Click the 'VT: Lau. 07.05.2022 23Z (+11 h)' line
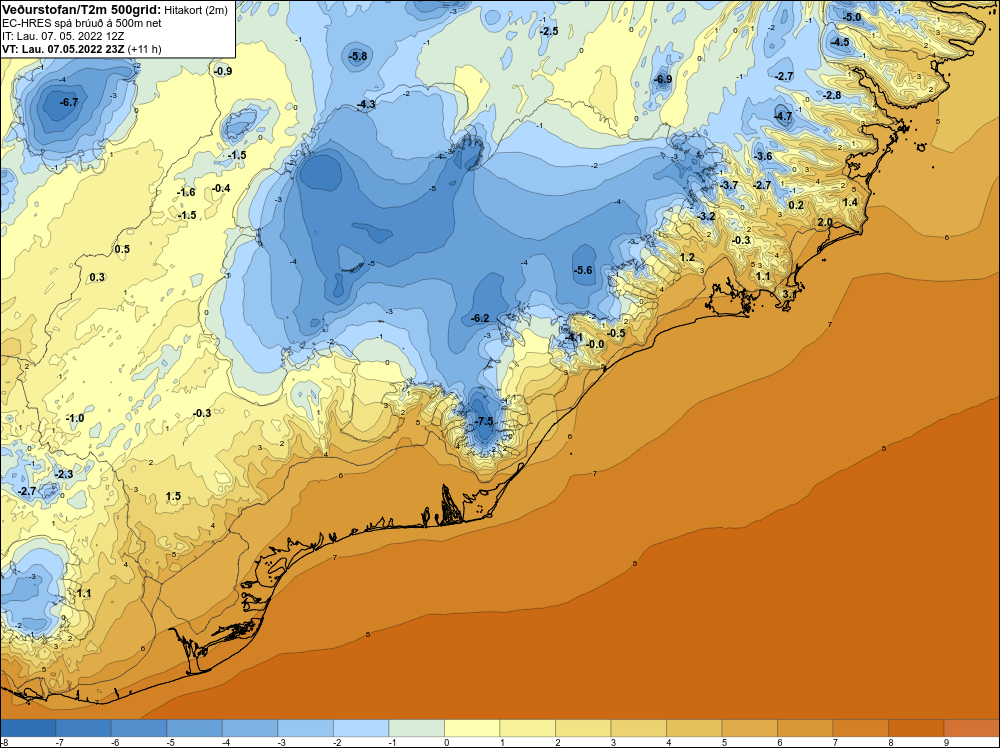Screen dimensions: 1000x748 tap(82, 49)
